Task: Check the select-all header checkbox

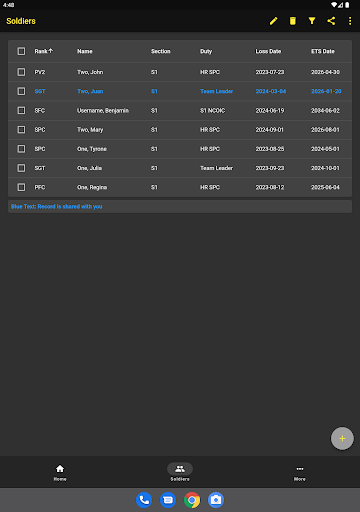Action: 21,51
